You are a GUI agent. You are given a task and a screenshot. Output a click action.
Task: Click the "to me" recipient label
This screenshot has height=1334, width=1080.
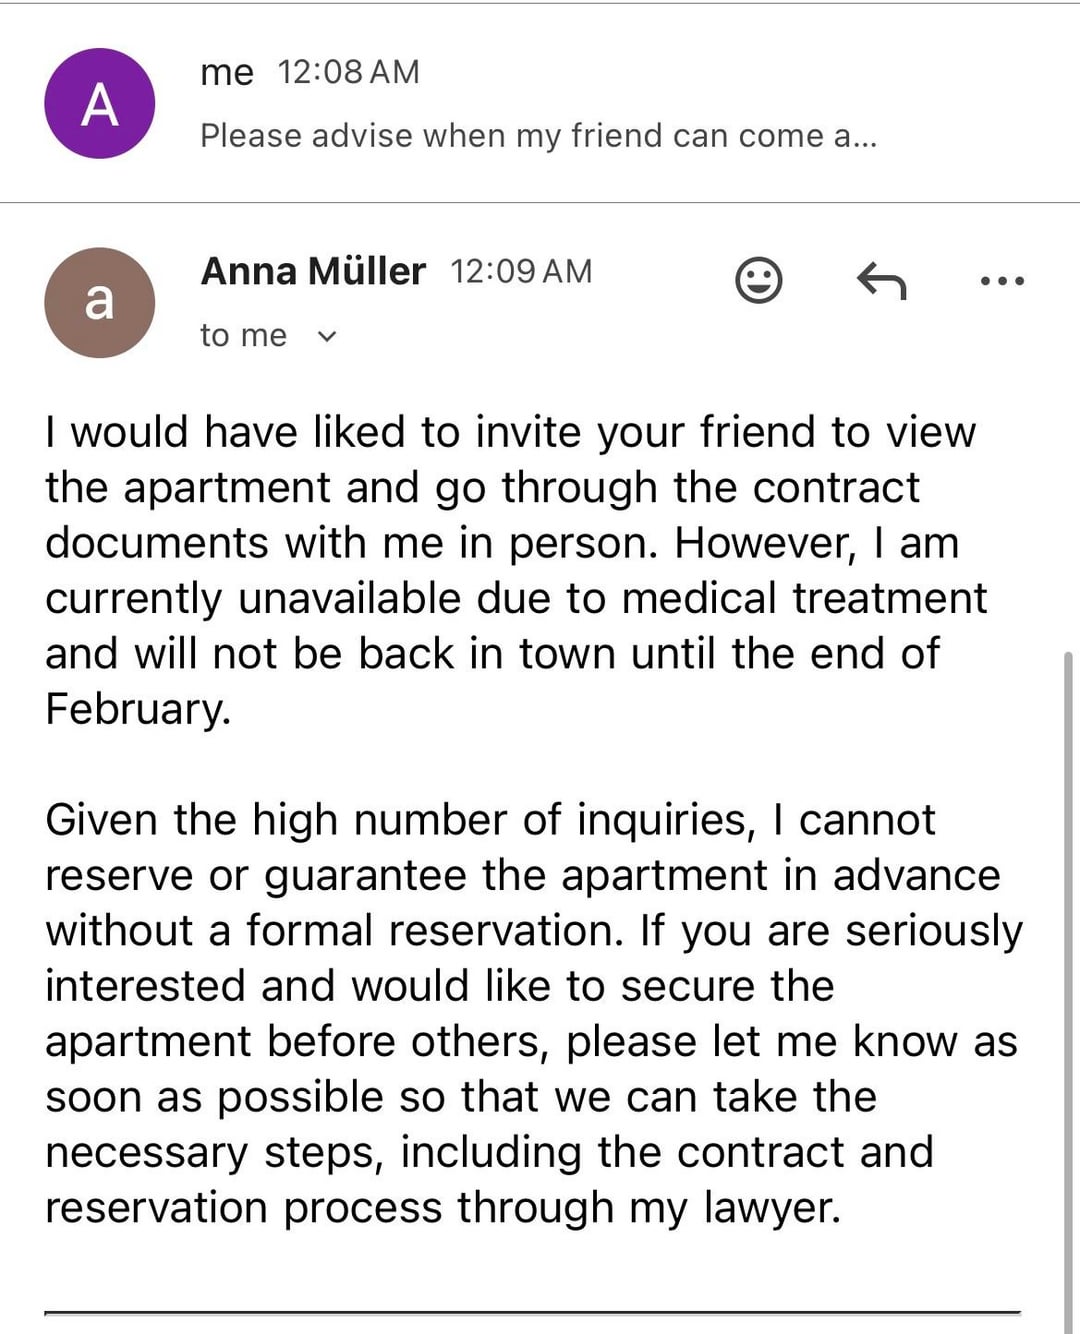pos(243,336)
